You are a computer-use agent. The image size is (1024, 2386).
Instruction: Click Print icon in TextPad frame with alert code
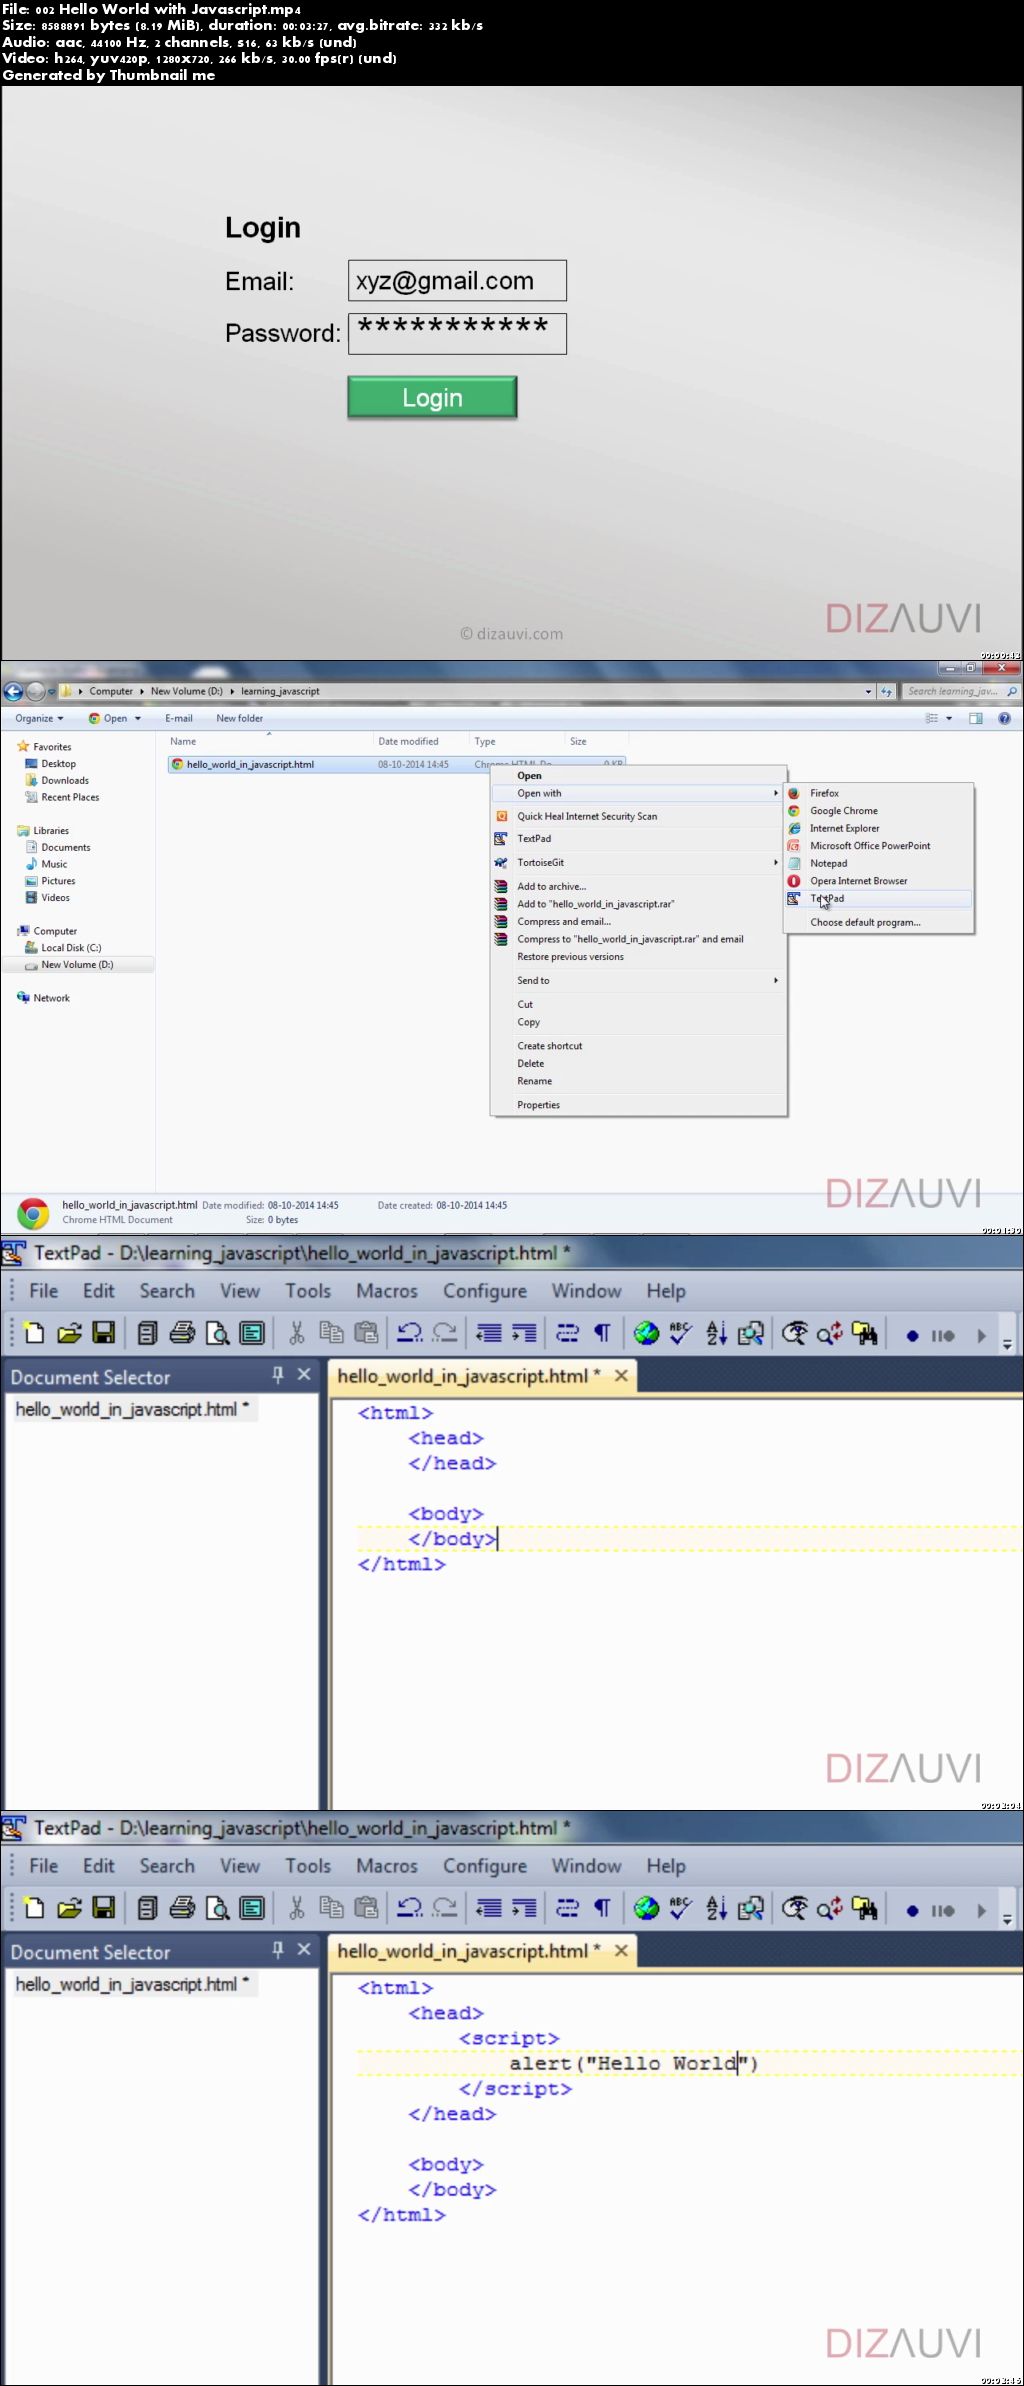pos(182,1908)
